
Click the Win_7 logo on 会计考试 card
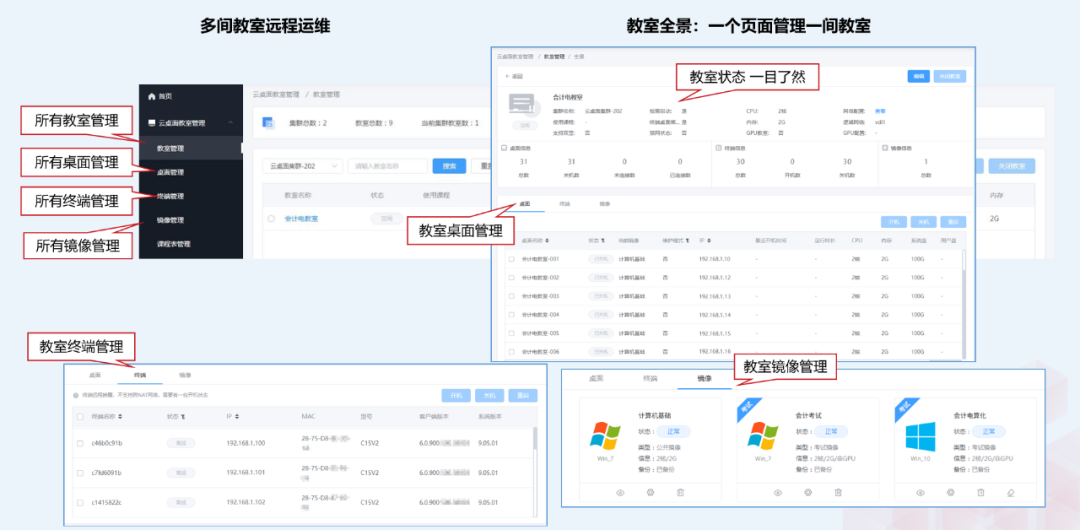click(x=763, y=436)
